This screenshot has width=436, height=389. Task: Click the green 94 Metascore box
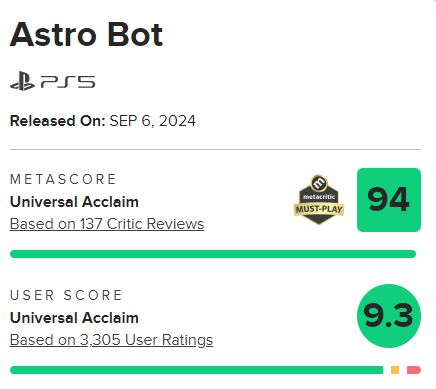[x=389, y=200]
